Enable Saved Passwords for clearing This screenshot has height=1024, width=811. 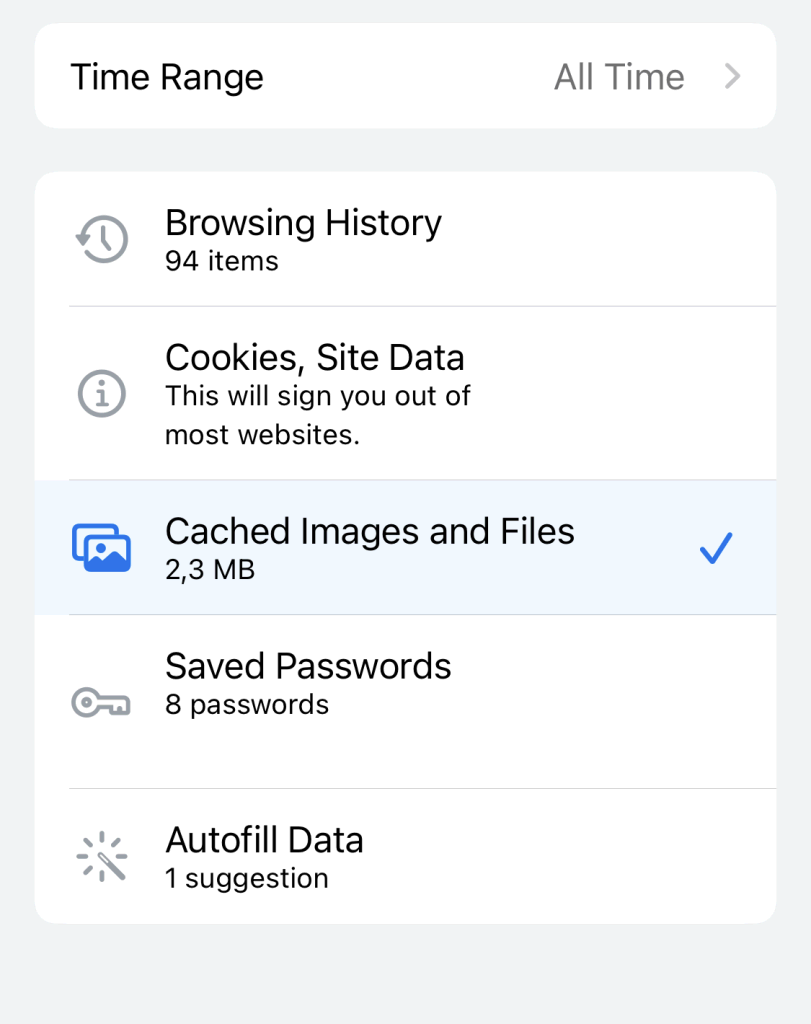[308, 667]
